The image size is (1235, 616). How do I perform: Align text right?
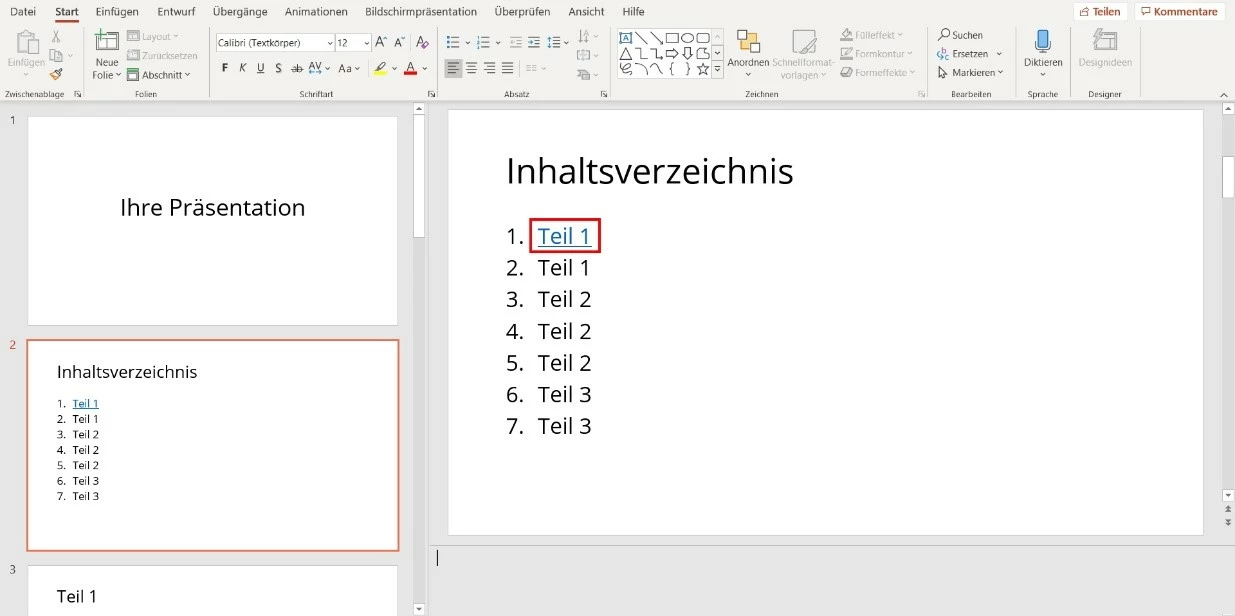[x=489, y=68]
